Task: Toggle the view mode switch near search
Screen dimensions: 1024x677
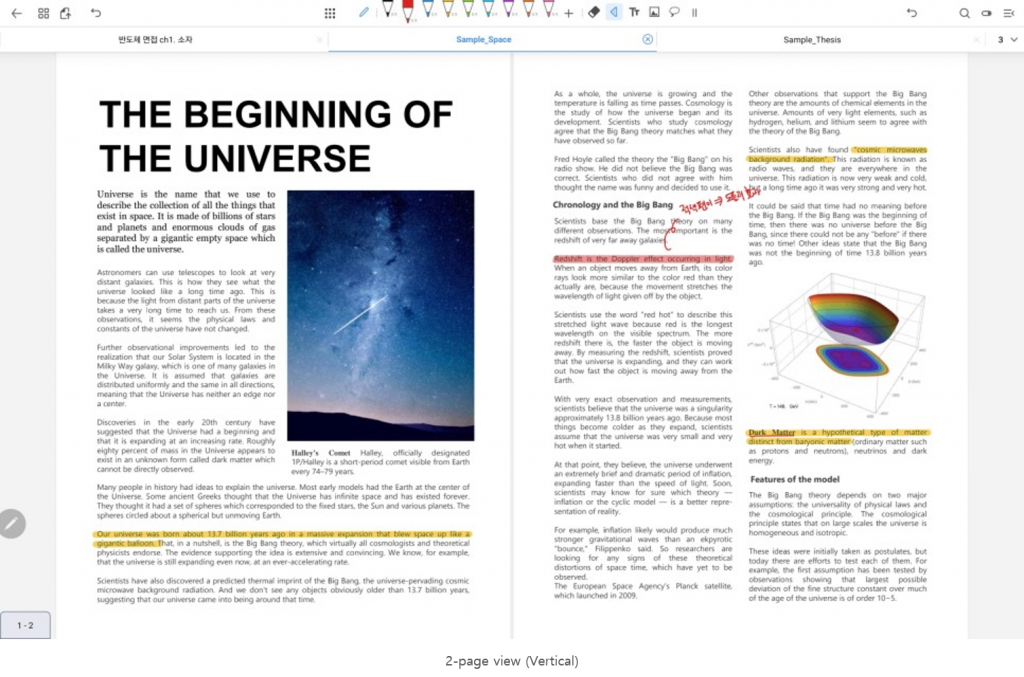Action: 986,13
